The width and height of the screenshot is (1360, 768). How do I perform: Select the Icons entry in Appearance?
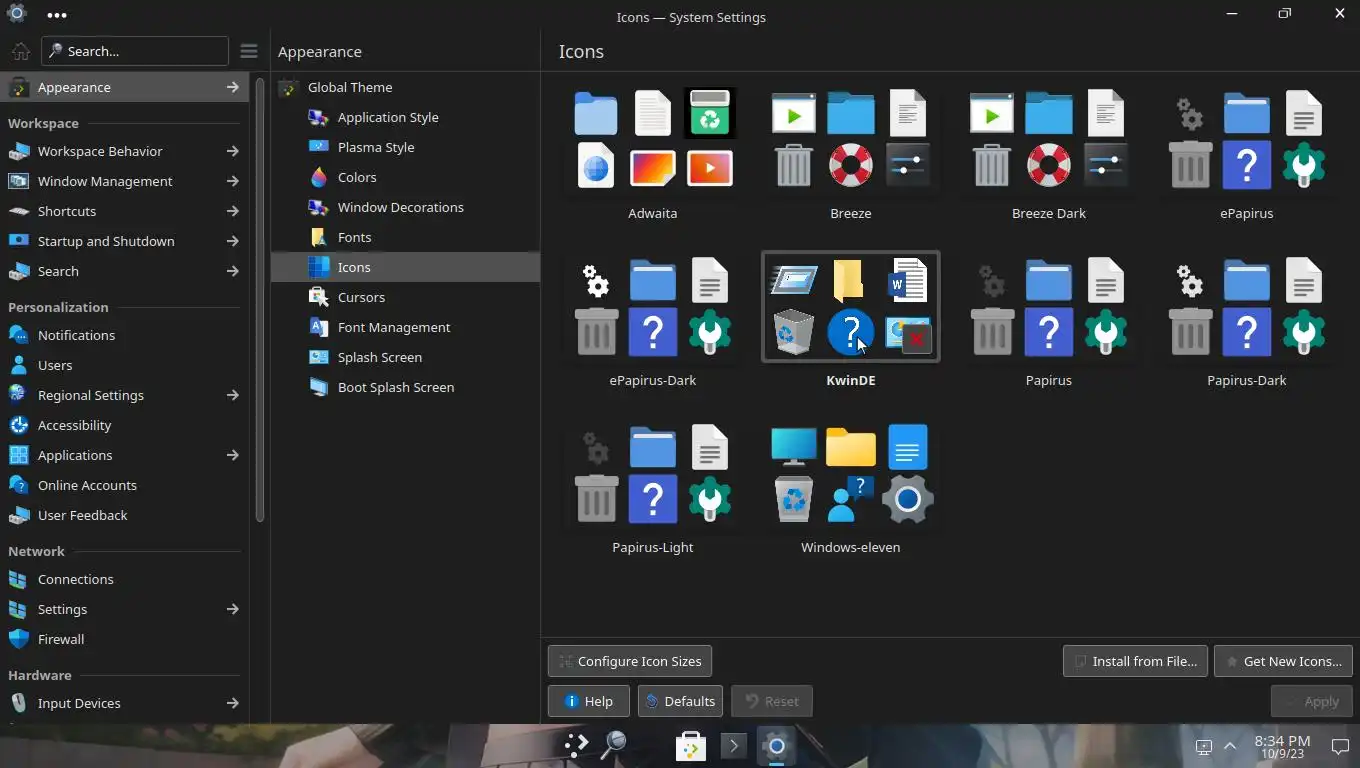(x=405, y=267)
